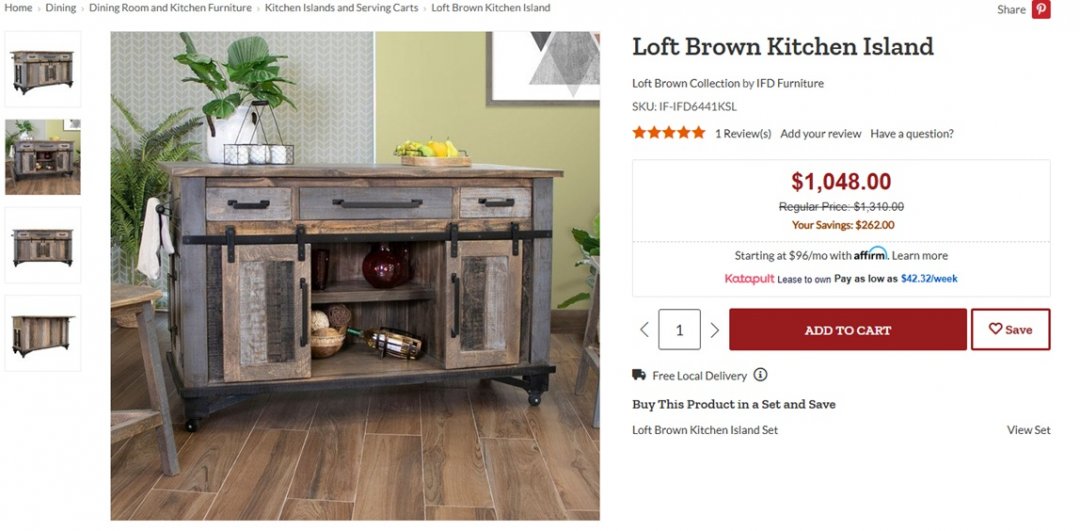The height and width of the screenshot is (531, 1080).
Task: Go to the Dining breadcrumb
Action: click(60, 8)
